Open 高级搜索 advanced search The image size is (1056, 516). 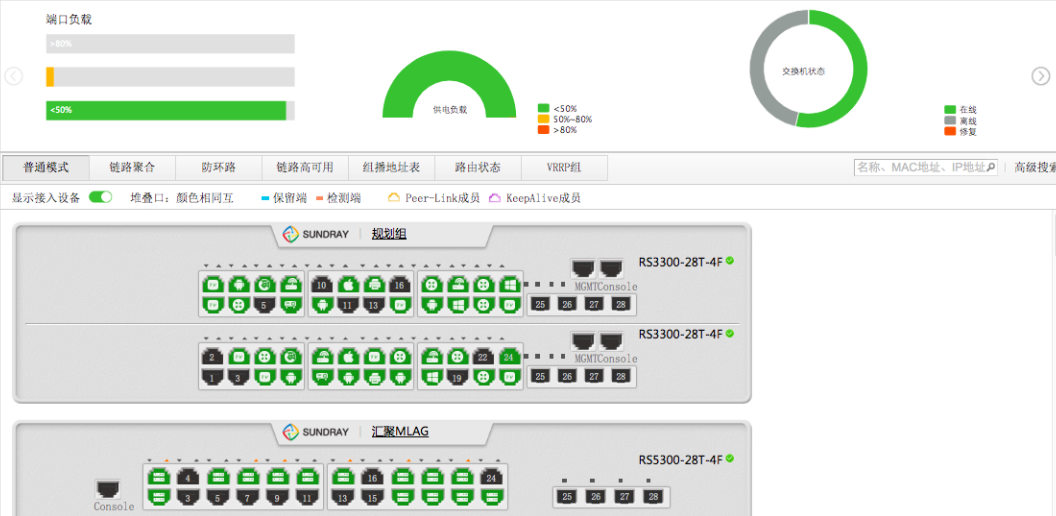(x=1034, y=168)
